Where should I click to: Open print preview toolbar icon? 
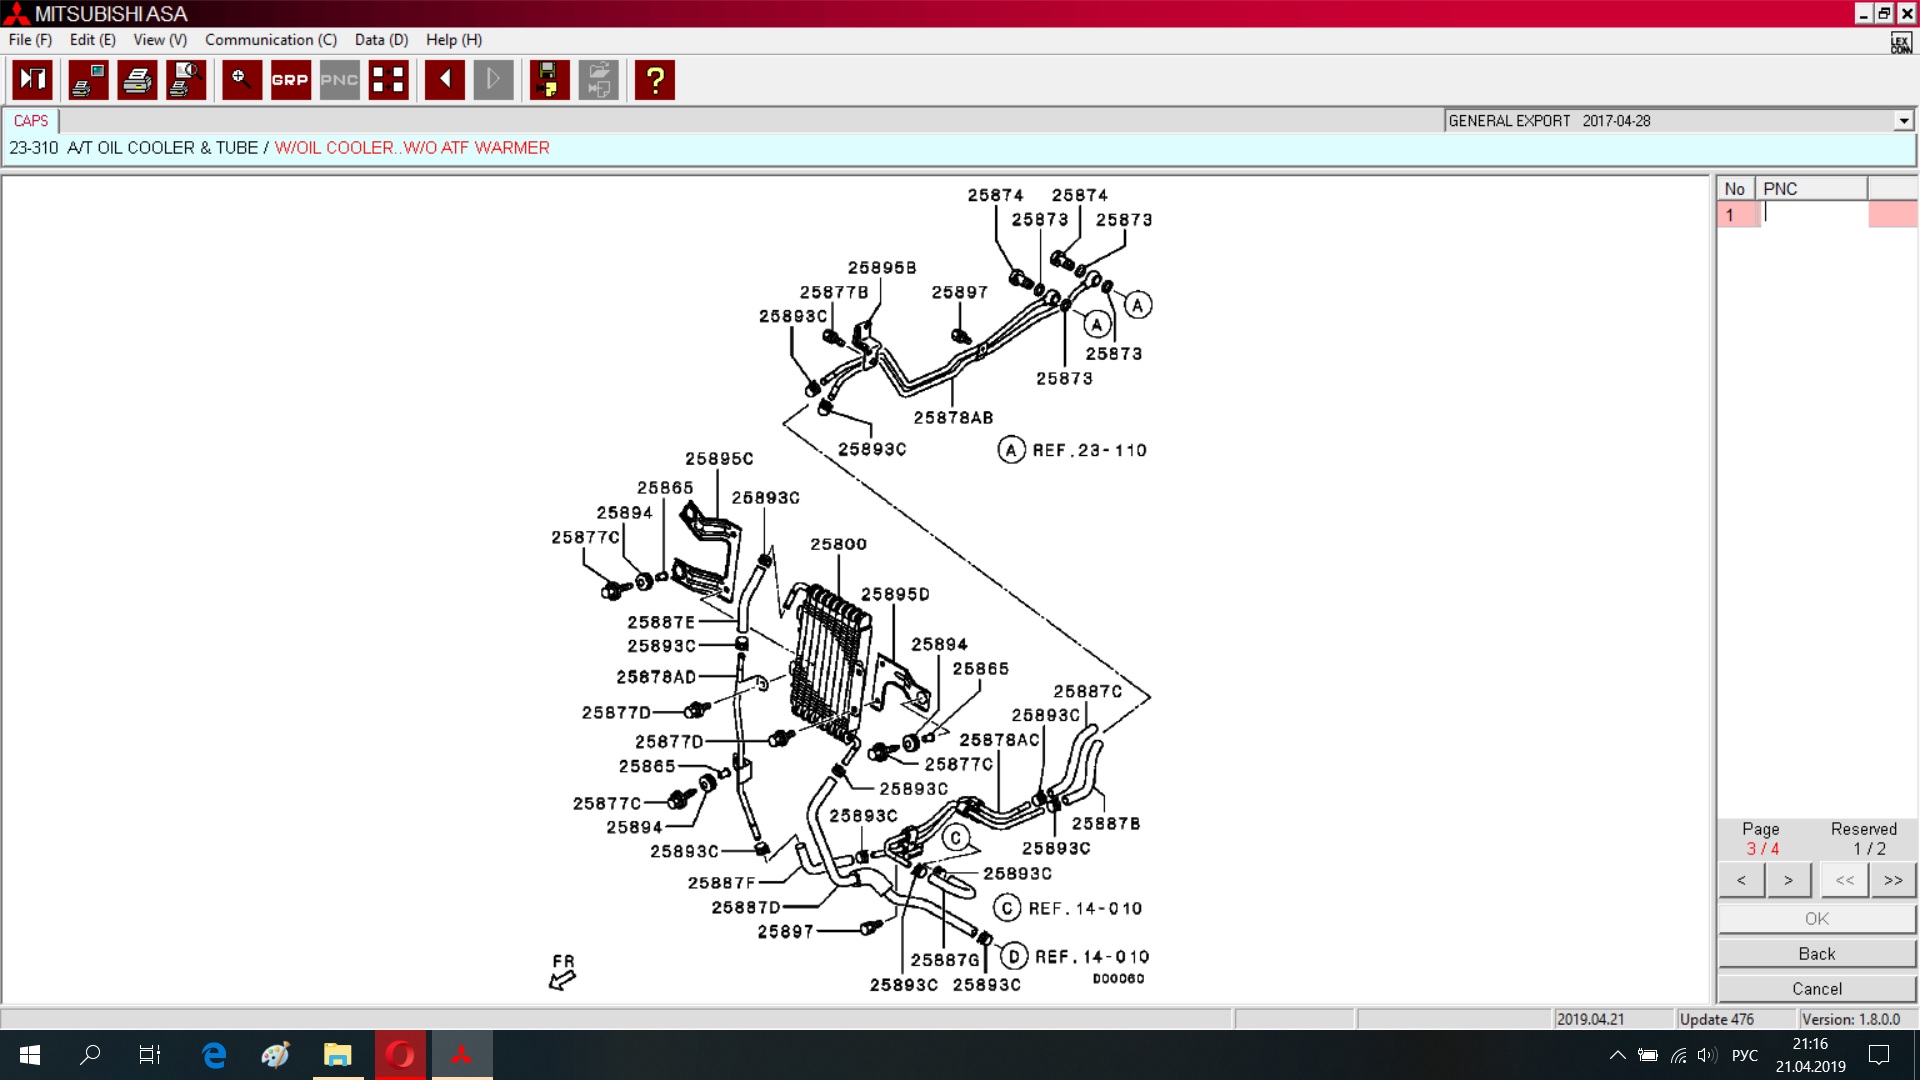coord(186,80)
